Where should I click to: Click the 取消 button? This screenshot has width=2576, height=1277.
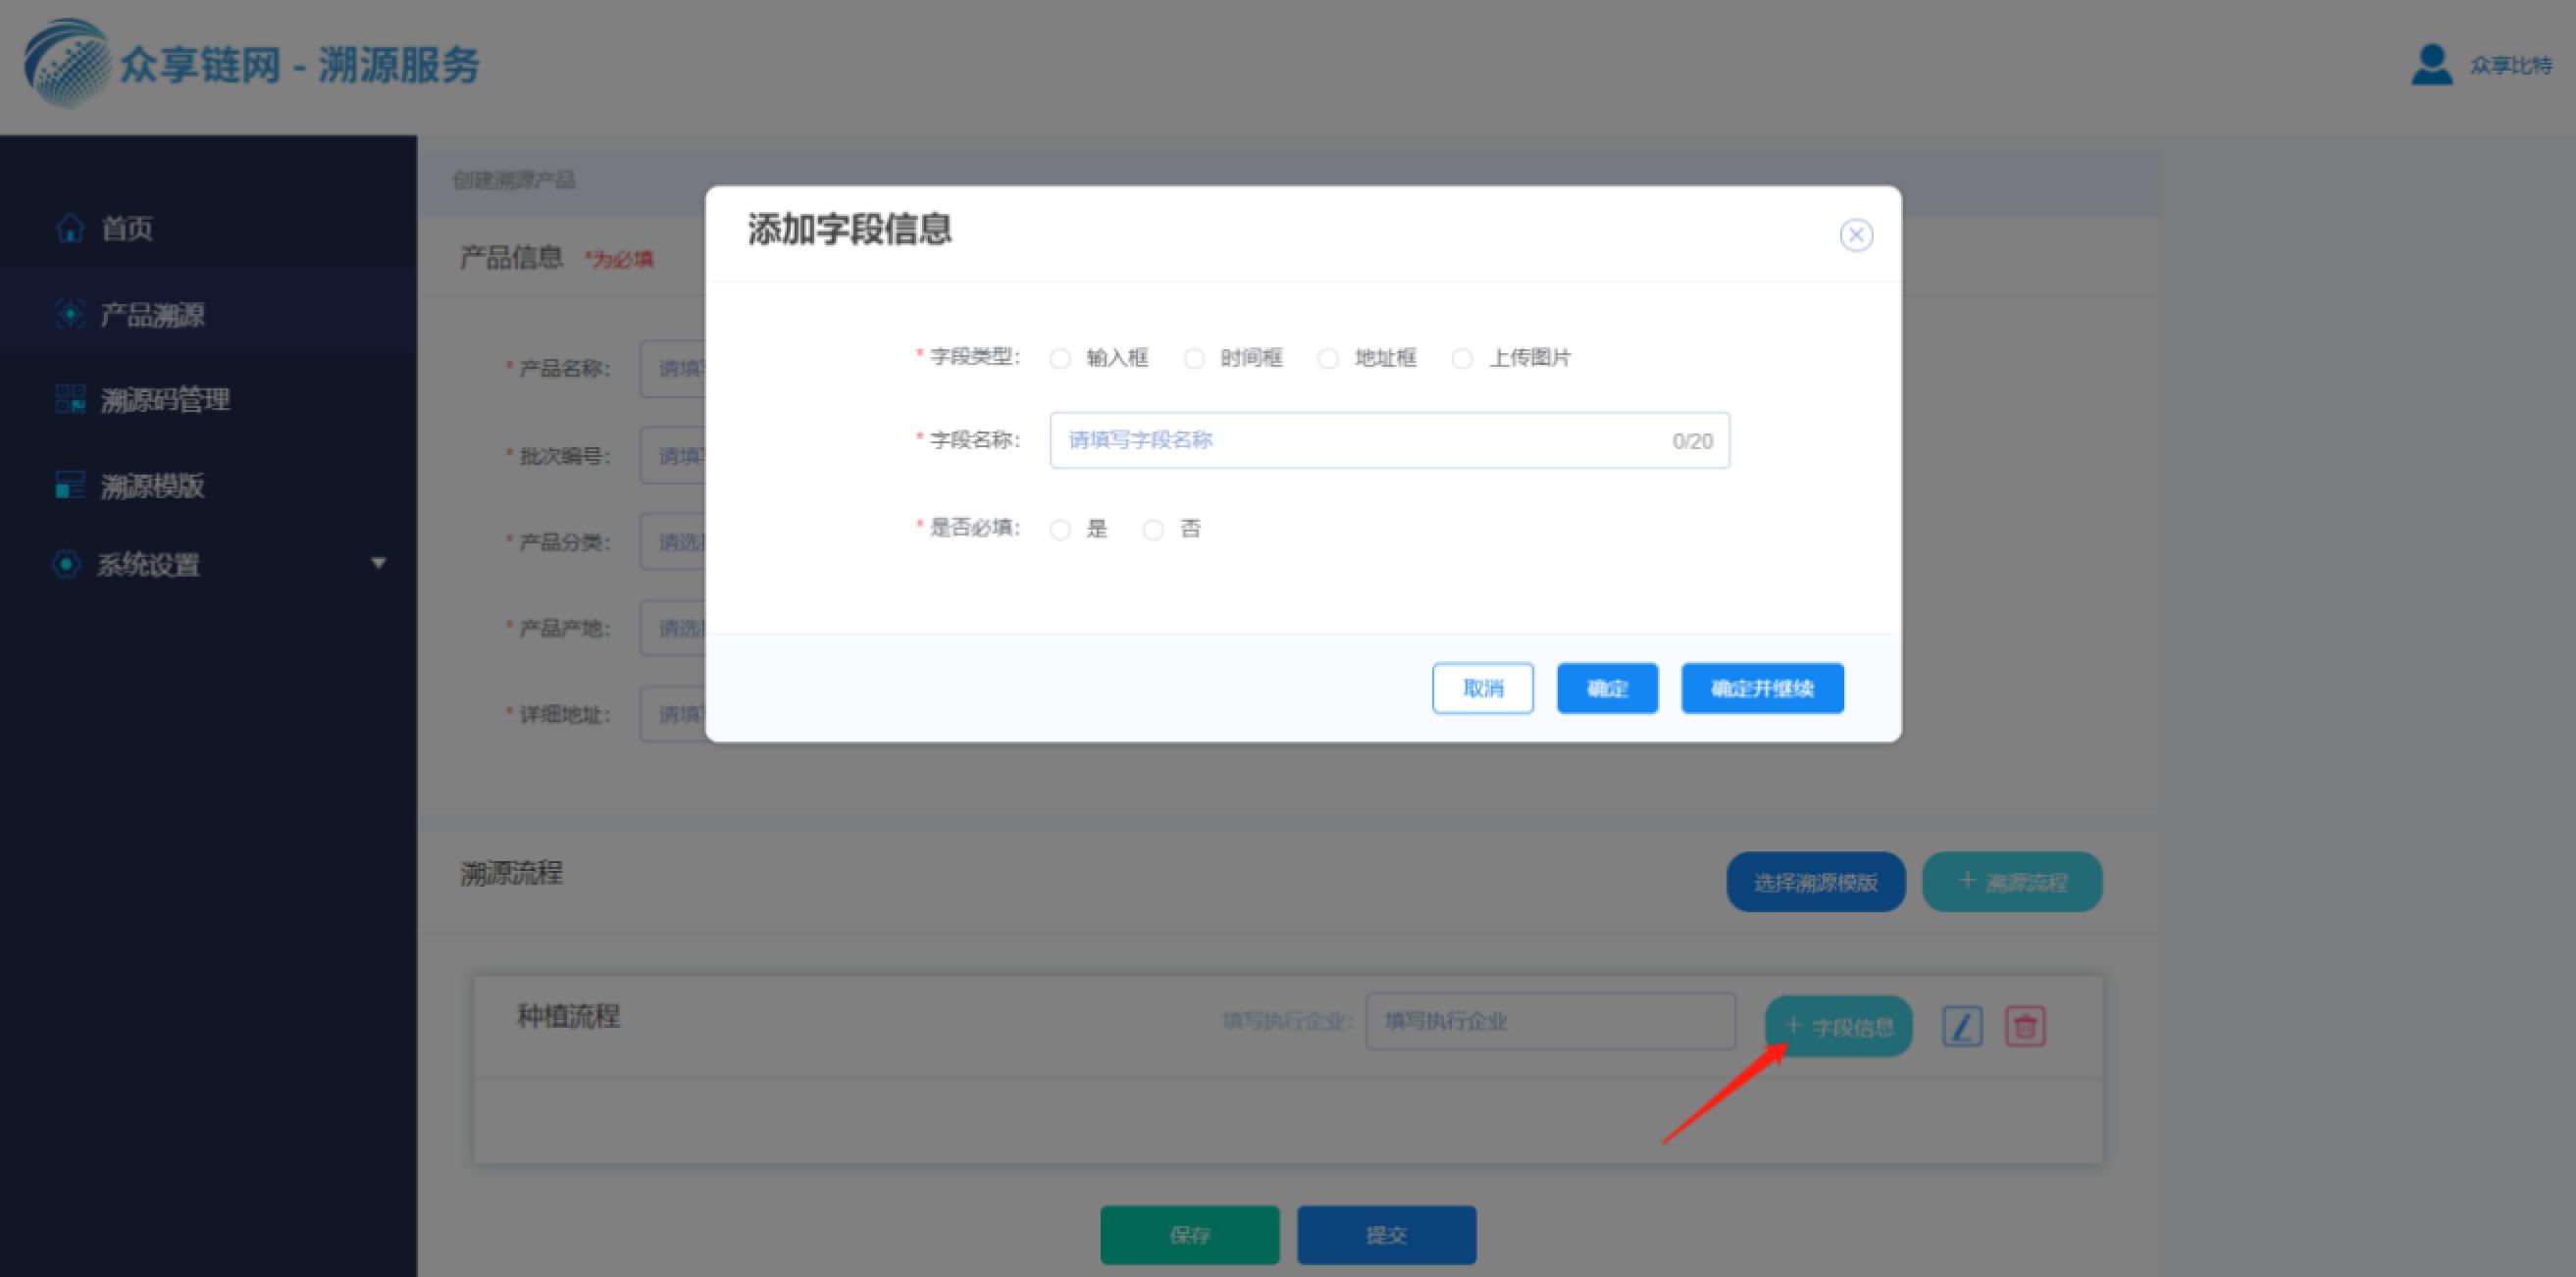[x=1482, y=688]
